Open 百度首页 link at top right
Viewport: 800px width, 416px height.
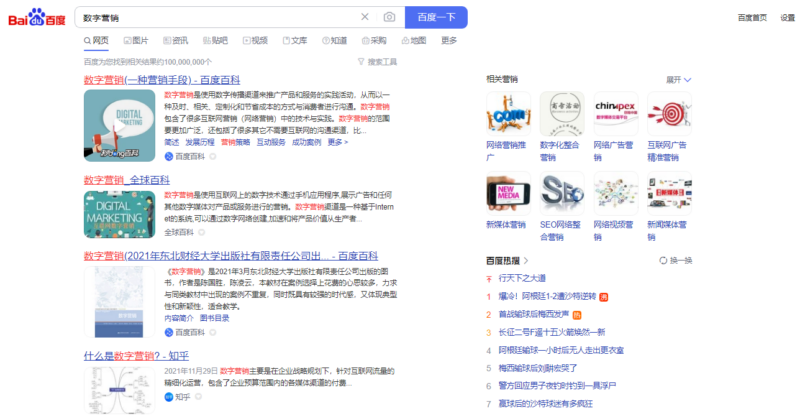(x=752, y=18)
